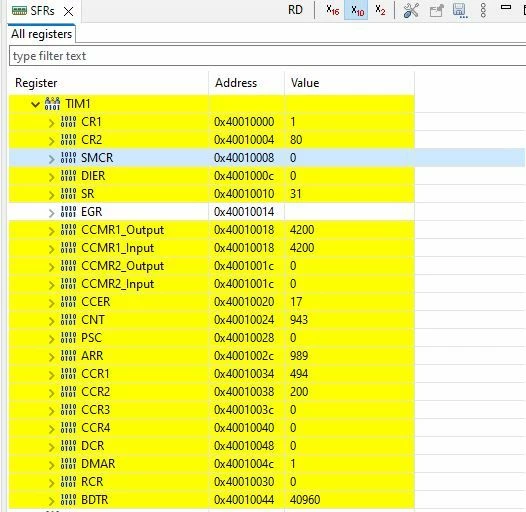Click the binary icon beside DMAR

(68, 464)
